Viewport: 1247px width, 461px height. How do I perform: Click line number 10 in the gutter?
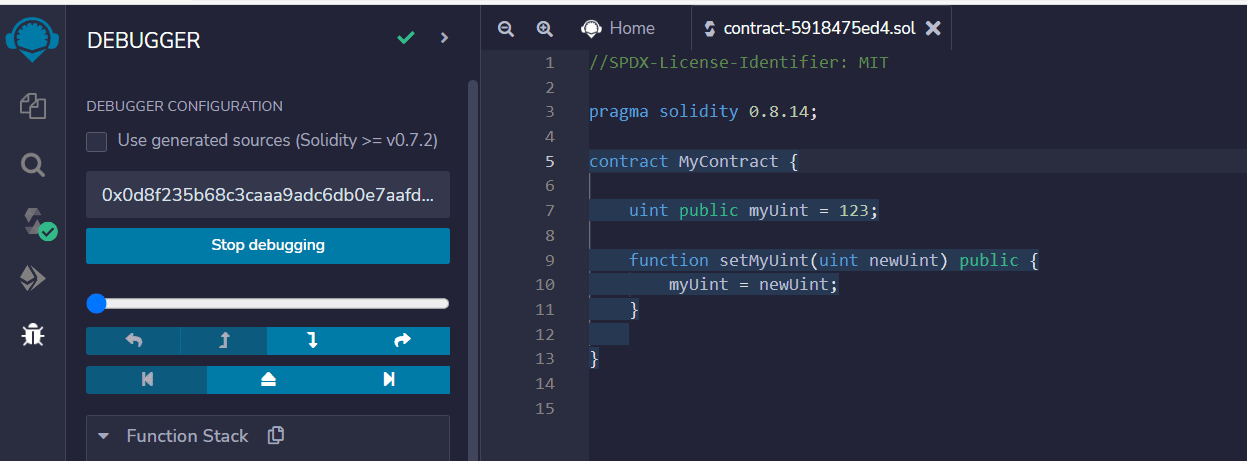[x=545, y=285]
